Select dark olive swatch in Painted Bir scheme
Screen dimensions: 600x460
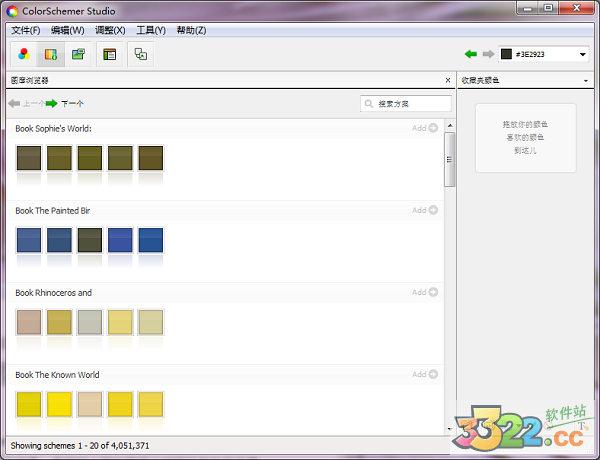pos(90,240)
